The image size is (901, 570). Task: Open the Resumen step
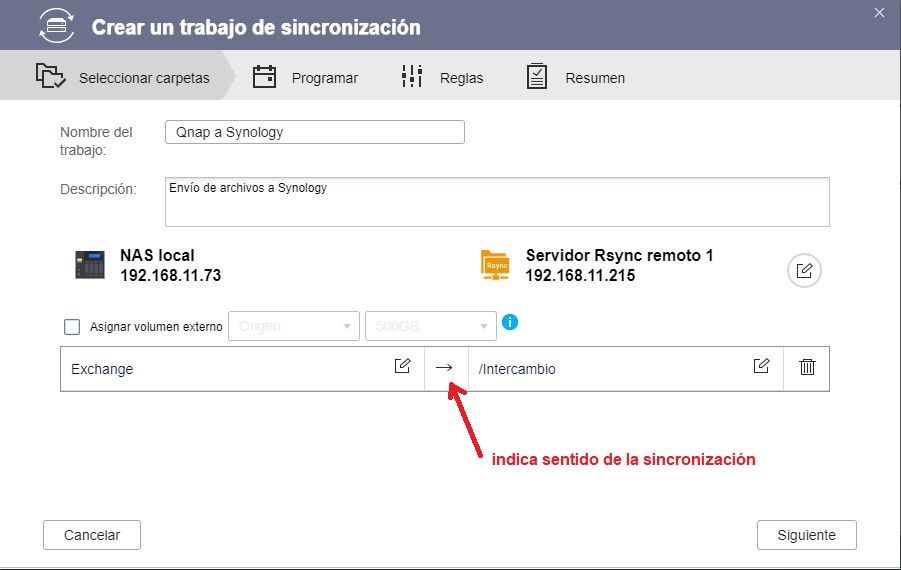tap(575, 78)
